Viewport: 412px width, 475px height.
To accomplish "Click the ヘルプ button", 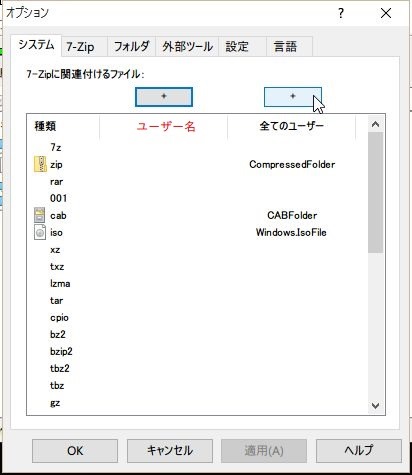I will (x=359, y=451).
